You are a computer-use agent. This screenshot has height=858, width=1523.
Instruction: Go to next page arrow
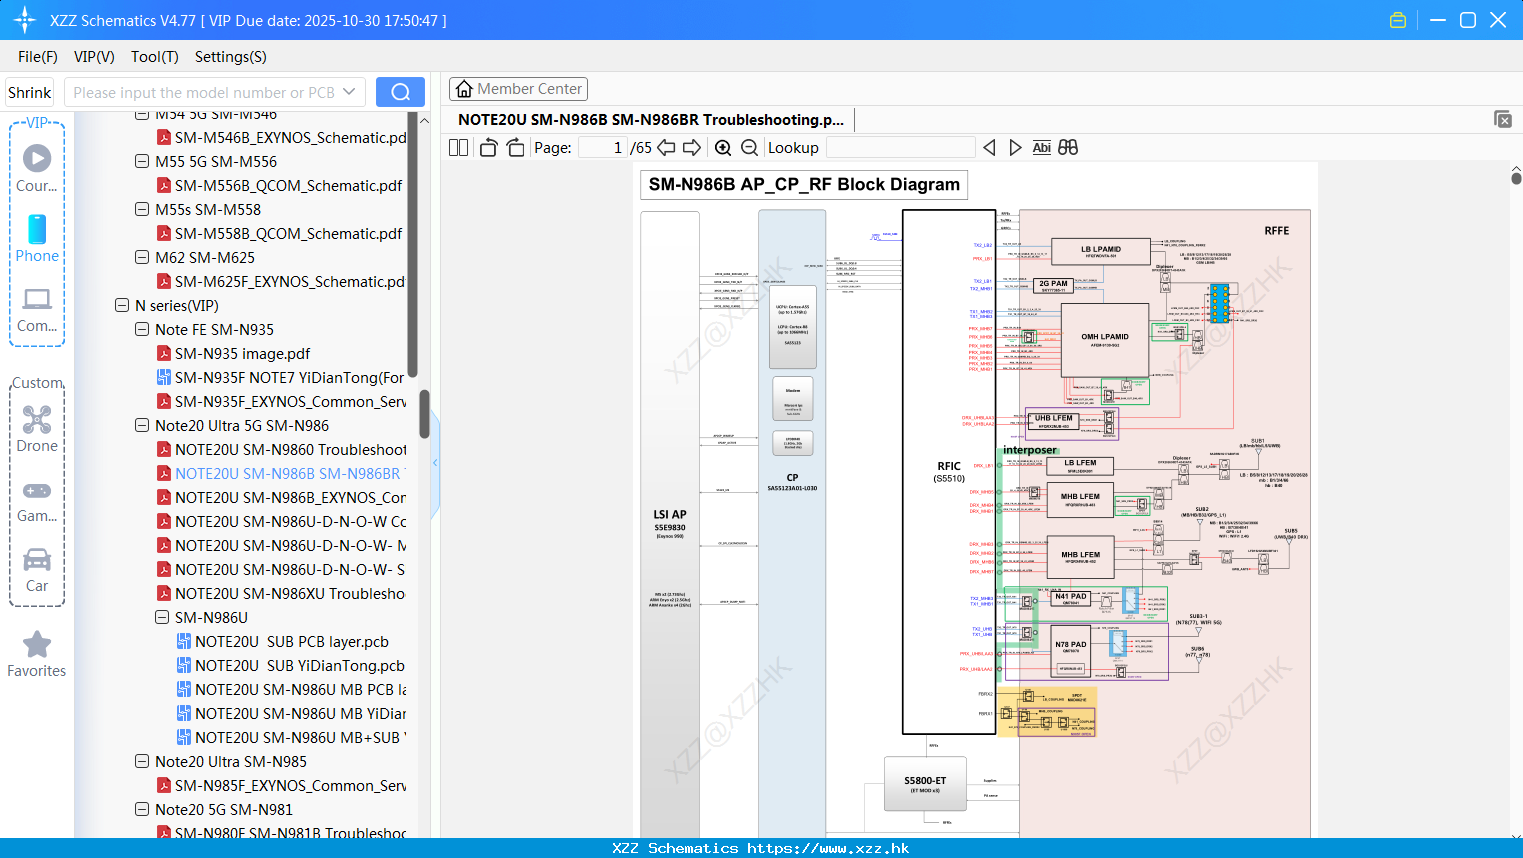tap(692, 147)
